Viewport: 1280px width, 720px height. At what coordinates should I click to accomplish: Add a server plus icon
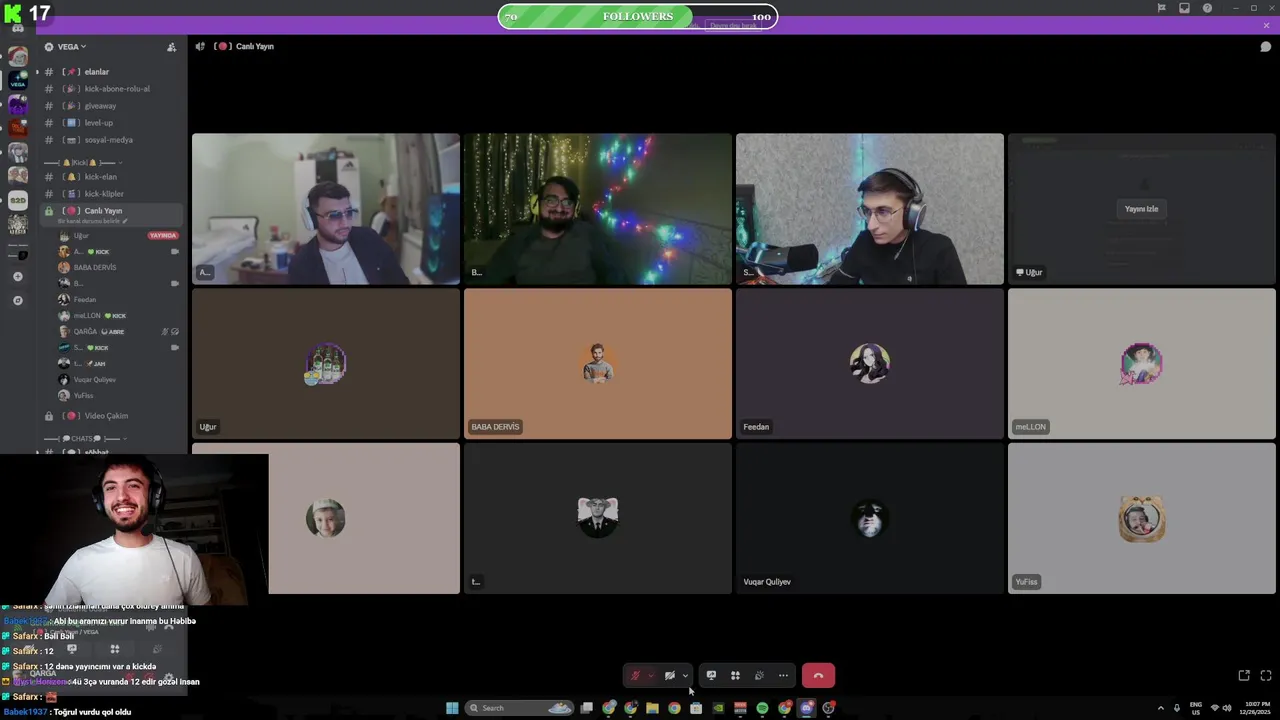(x=17, y=277)
